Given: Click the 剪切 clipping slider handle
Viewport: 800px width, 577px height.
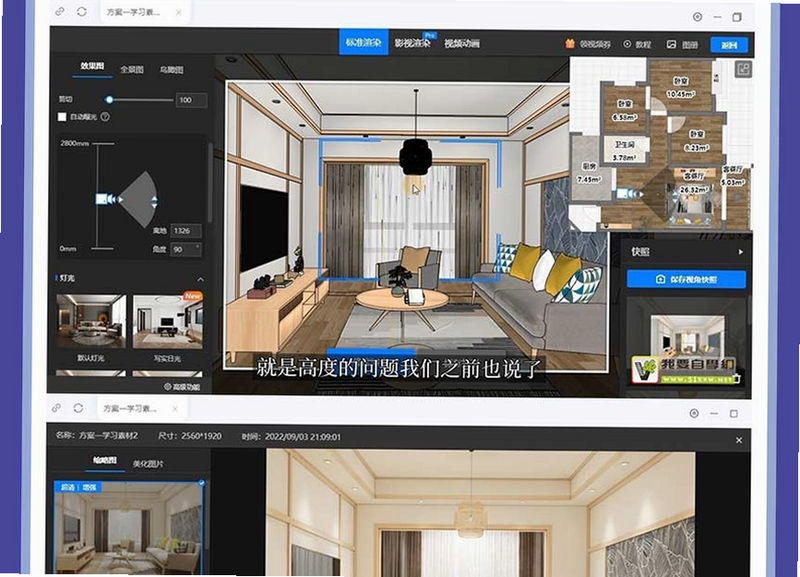Looking at the screenshot, I should point(109,99).
